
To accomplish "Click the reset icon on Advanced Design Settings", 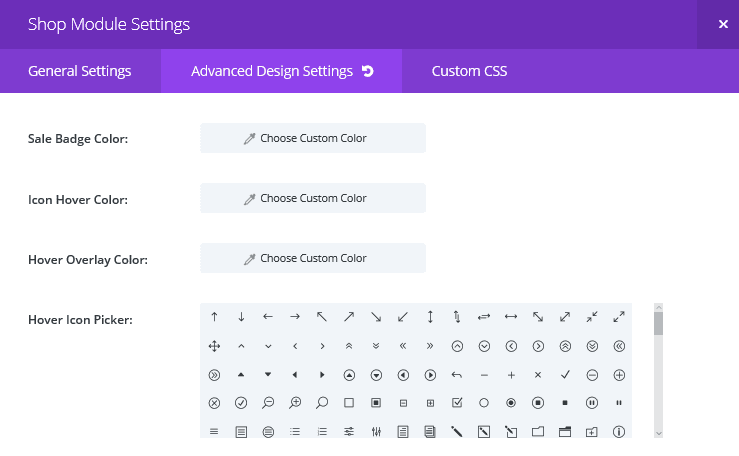I will [x=368, y=72].
